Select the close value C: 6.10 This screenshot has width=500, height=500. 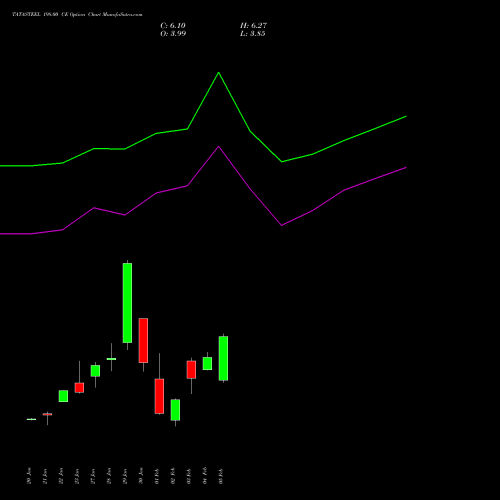[x=173, y=26]
